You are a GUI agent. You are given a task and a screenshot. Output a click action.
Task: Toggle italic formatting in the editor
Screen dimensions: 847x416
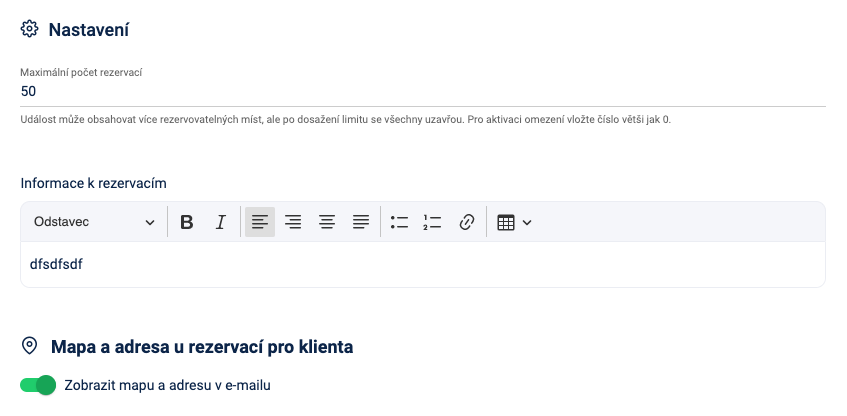(x=221, y=222)
